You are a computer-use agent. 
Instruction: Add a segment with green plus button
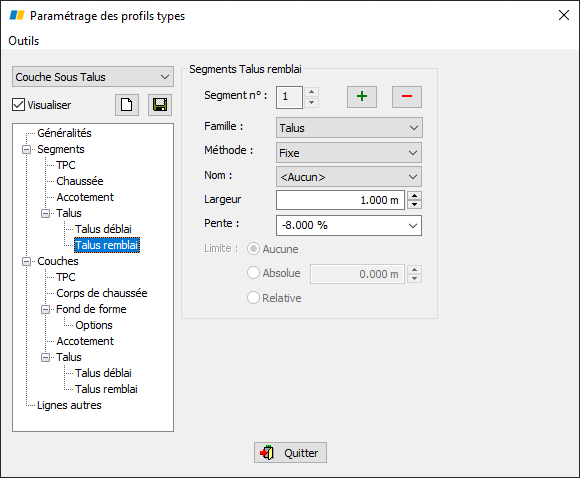click(x=362, y=97)
